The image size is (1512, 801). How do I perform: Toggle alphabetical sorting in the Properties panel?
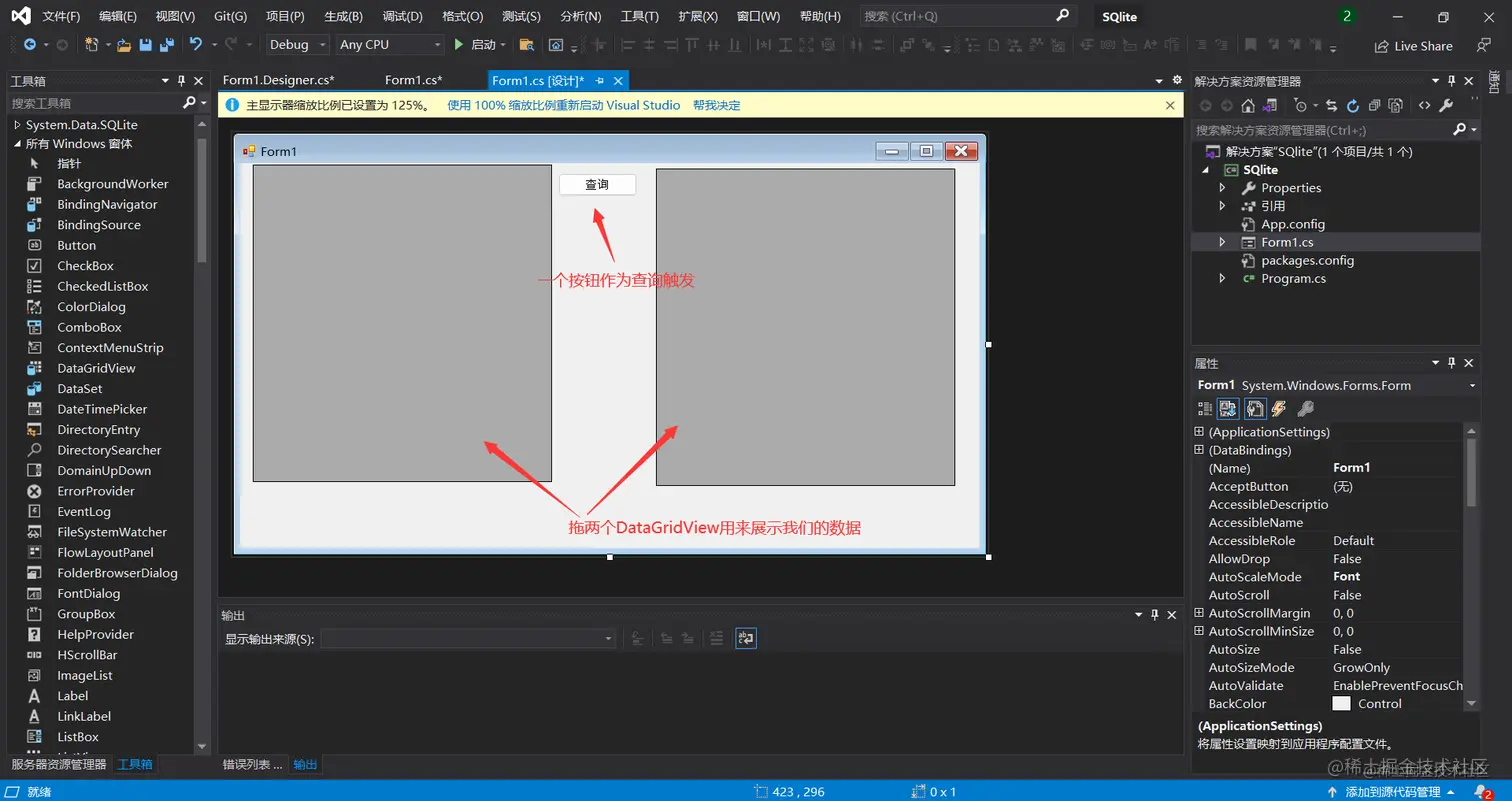[1228, 409]
